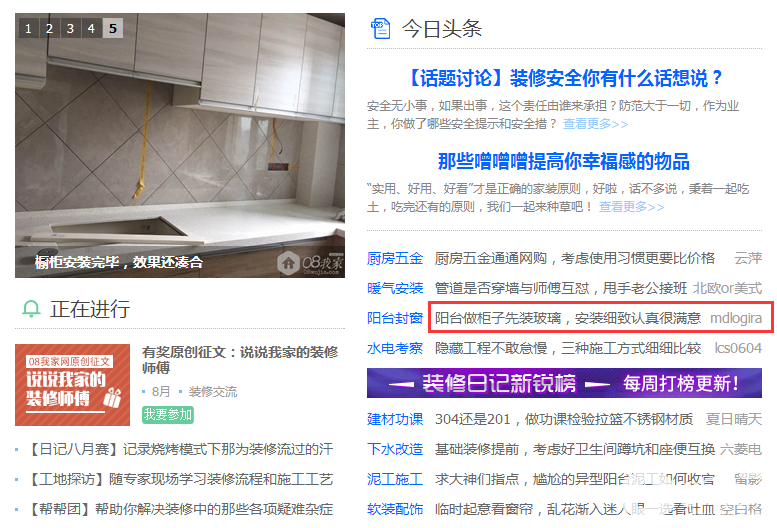Click the kitchen cabinet carousel image
Screen dimensions: 777x528
pyautogui.click(x=180, y=145)
